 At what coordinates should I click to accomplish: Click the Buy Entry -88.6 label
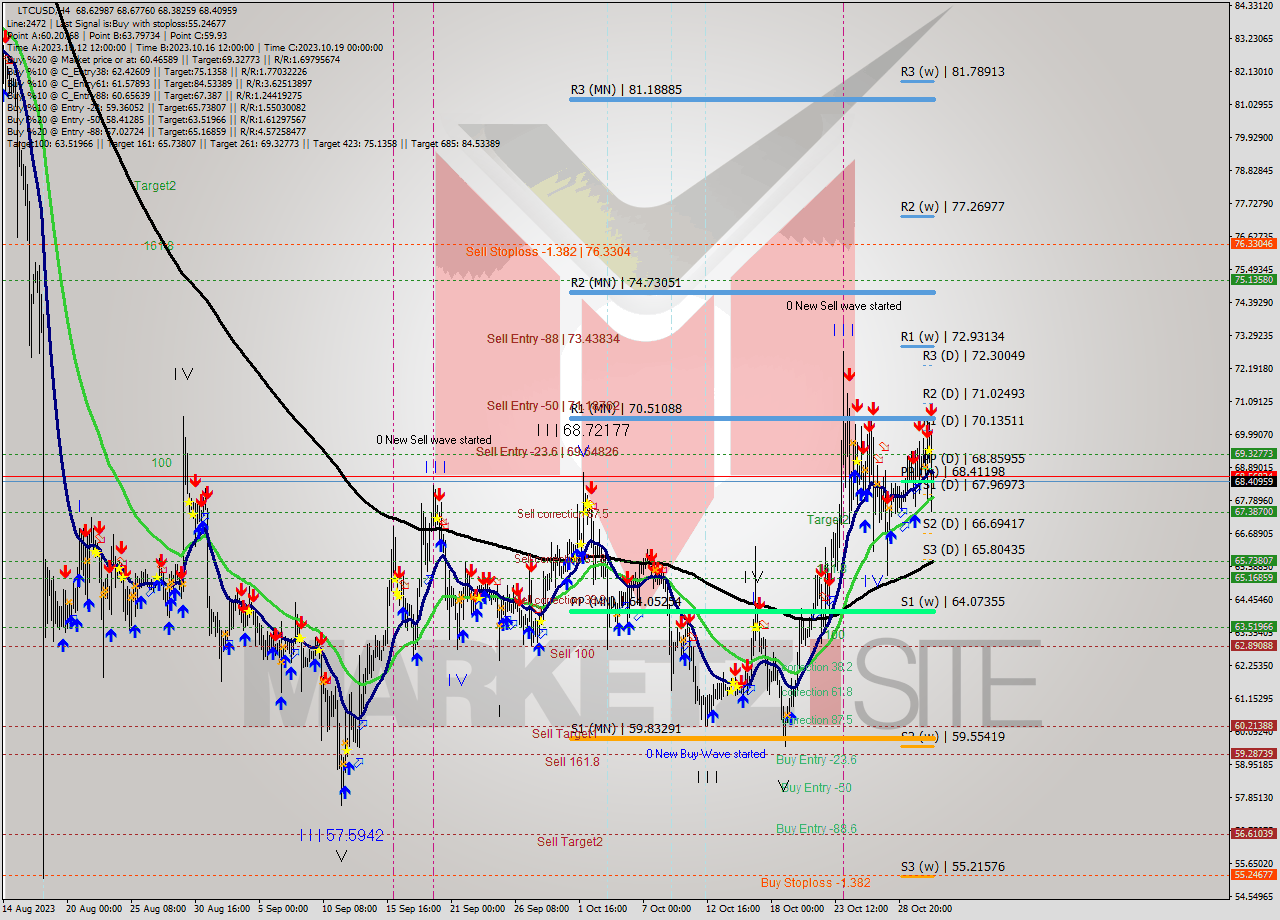coord(816,829)
